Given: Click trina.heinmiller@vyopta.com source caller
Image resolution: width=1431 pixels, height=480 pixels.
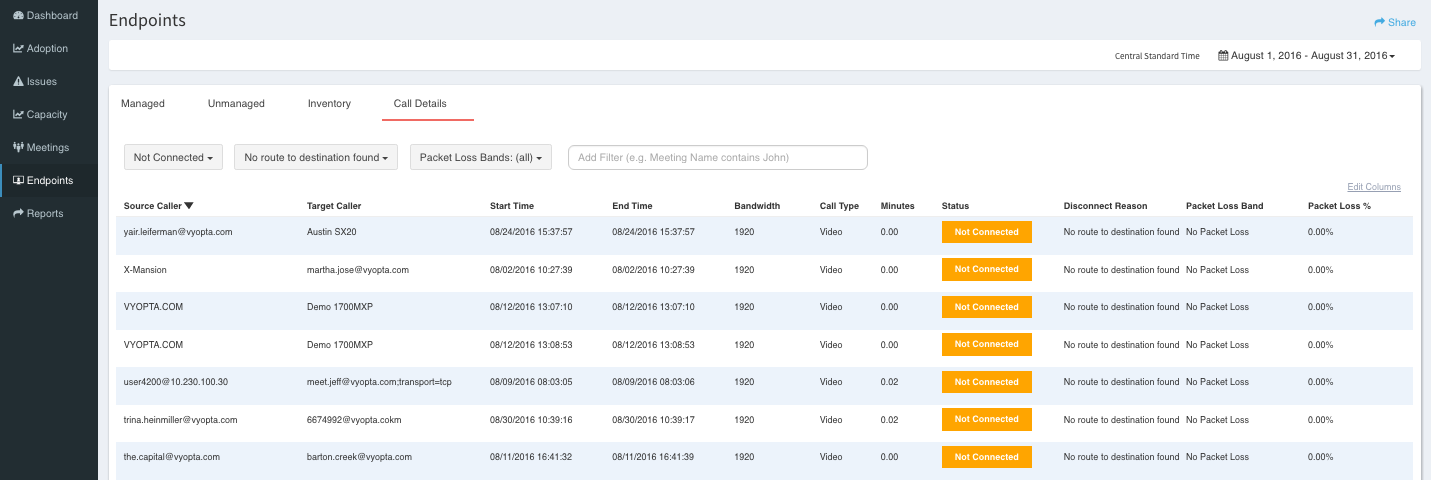Looking at the screenshot, I should point(180,420).
